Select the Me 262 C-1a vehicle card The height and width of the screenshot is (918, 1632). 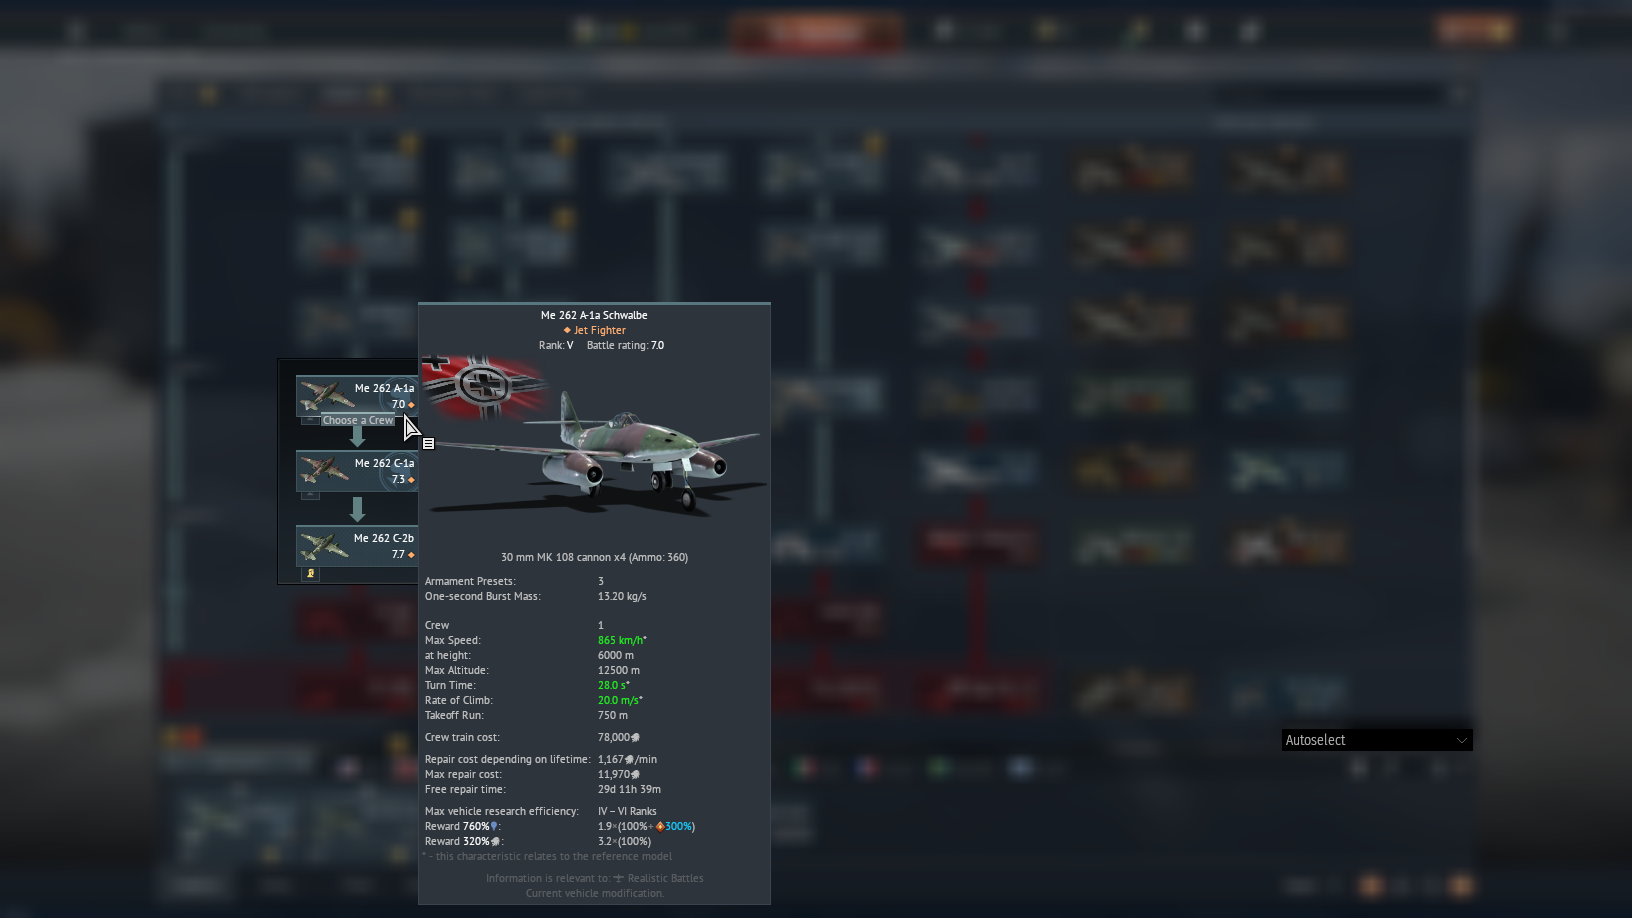pos(356,470)
